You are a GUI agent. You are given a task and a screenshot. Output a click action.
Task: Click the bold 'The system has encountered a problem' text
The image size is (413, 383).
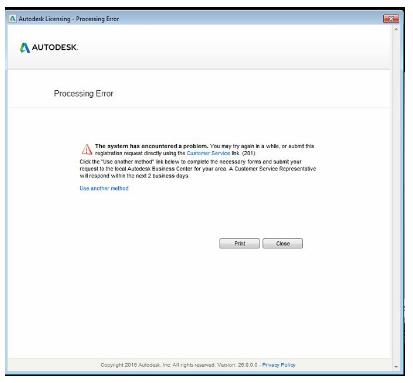(x=151, y=146)
